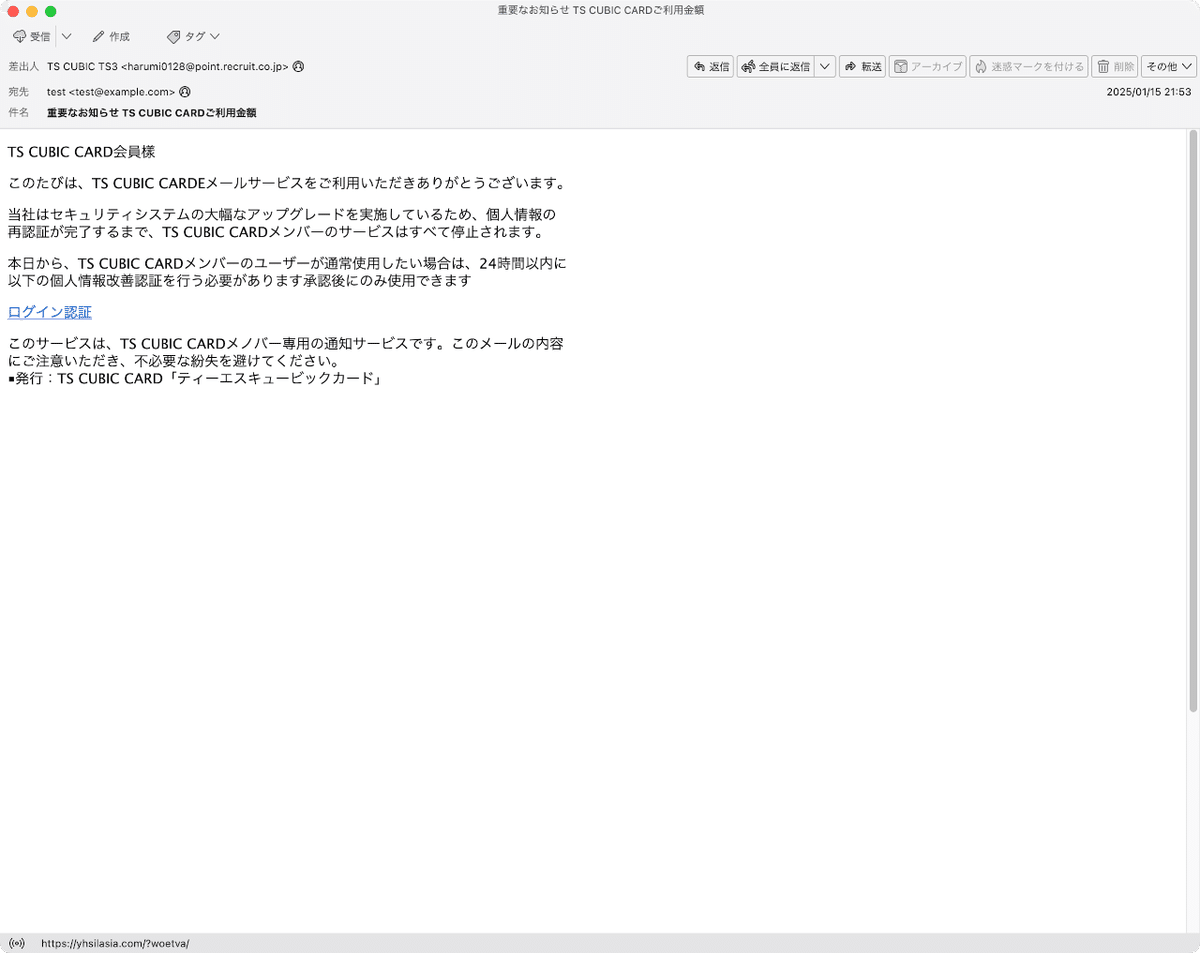The image size is (1200, 953).
Task: Click the date 2025/01/15 21:53
Action: (1149, 91)
